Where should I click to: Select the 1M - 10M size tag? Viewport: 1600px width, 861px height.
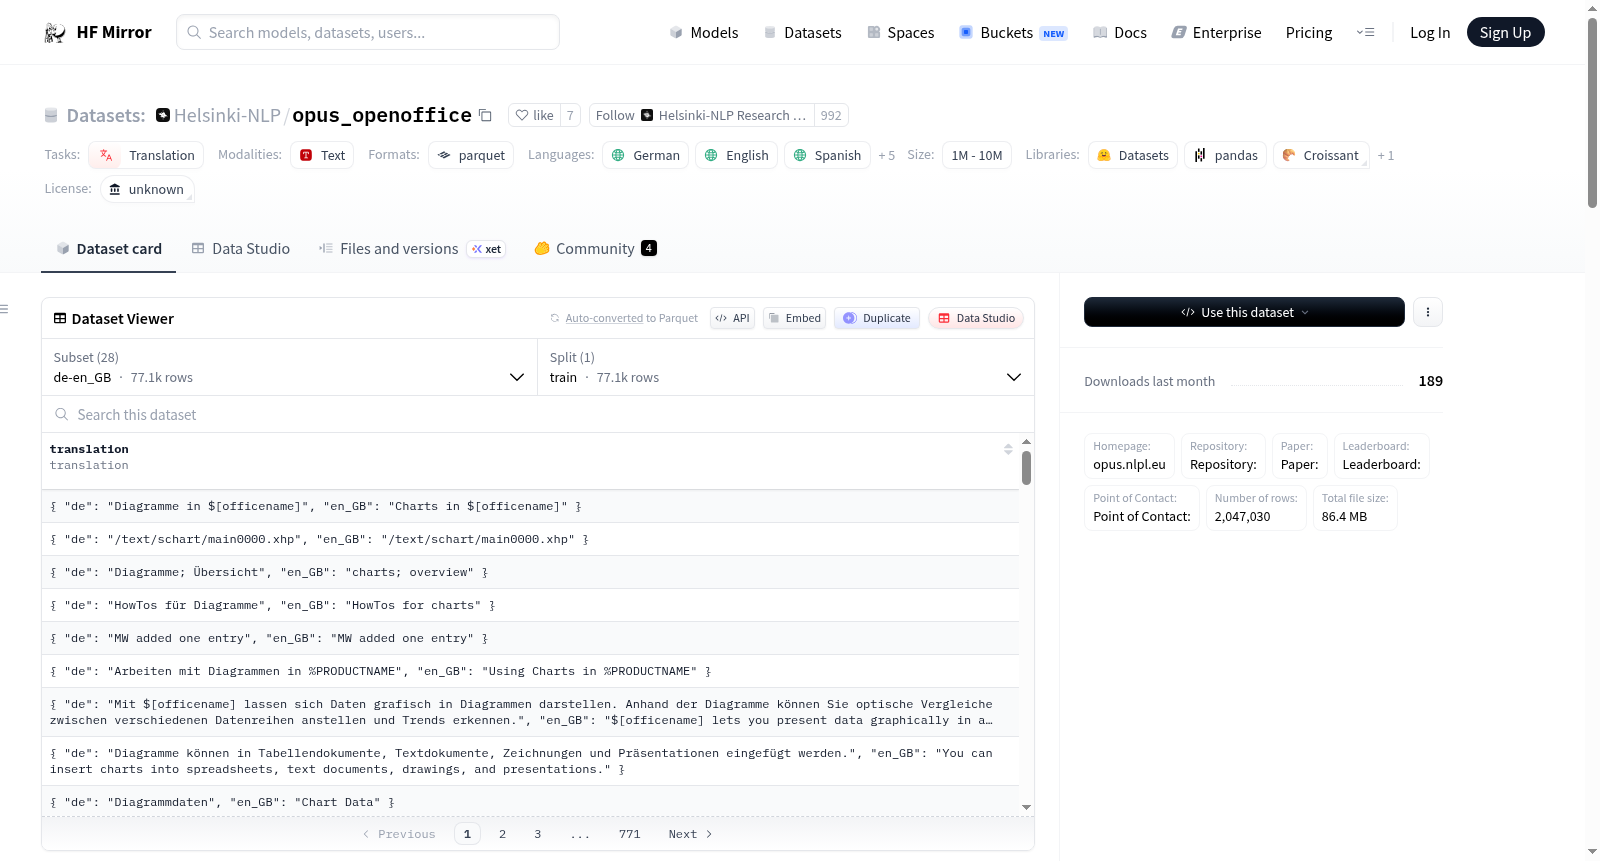coord(977,155)
